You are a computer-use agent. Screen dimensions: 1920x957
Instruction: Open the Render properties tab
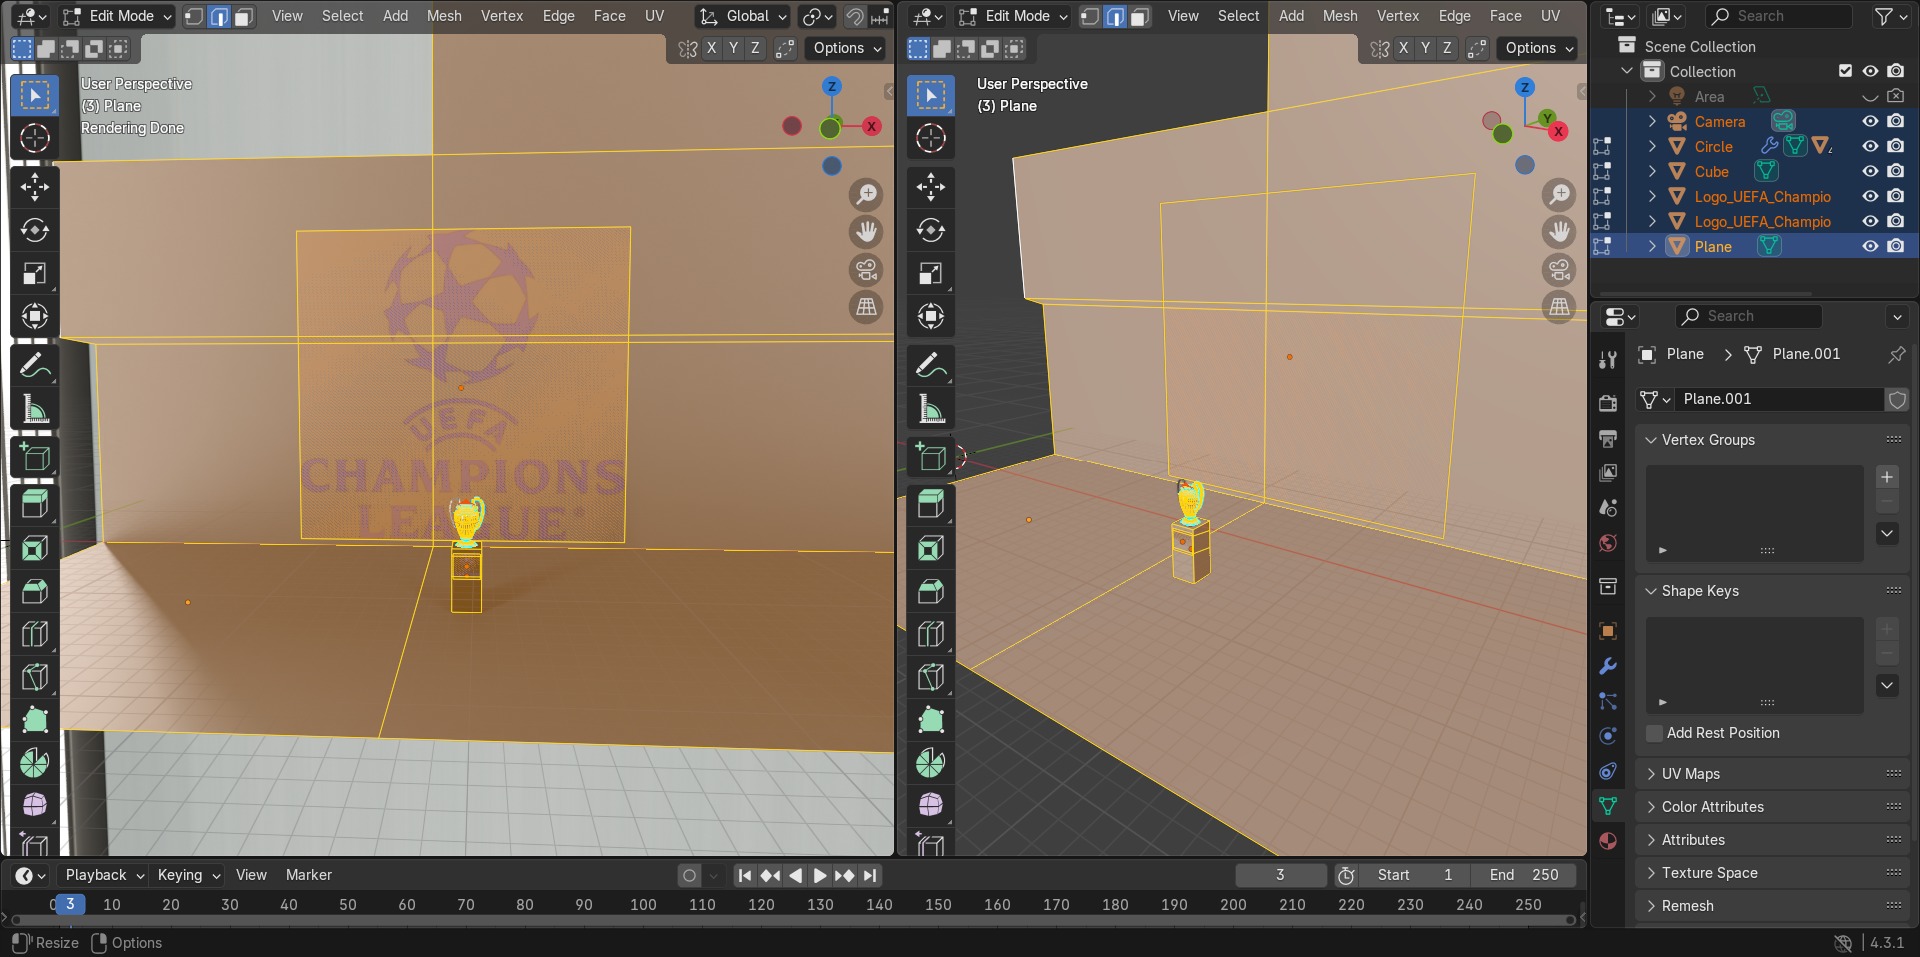pyautogui.click(x=1608, y=402)
